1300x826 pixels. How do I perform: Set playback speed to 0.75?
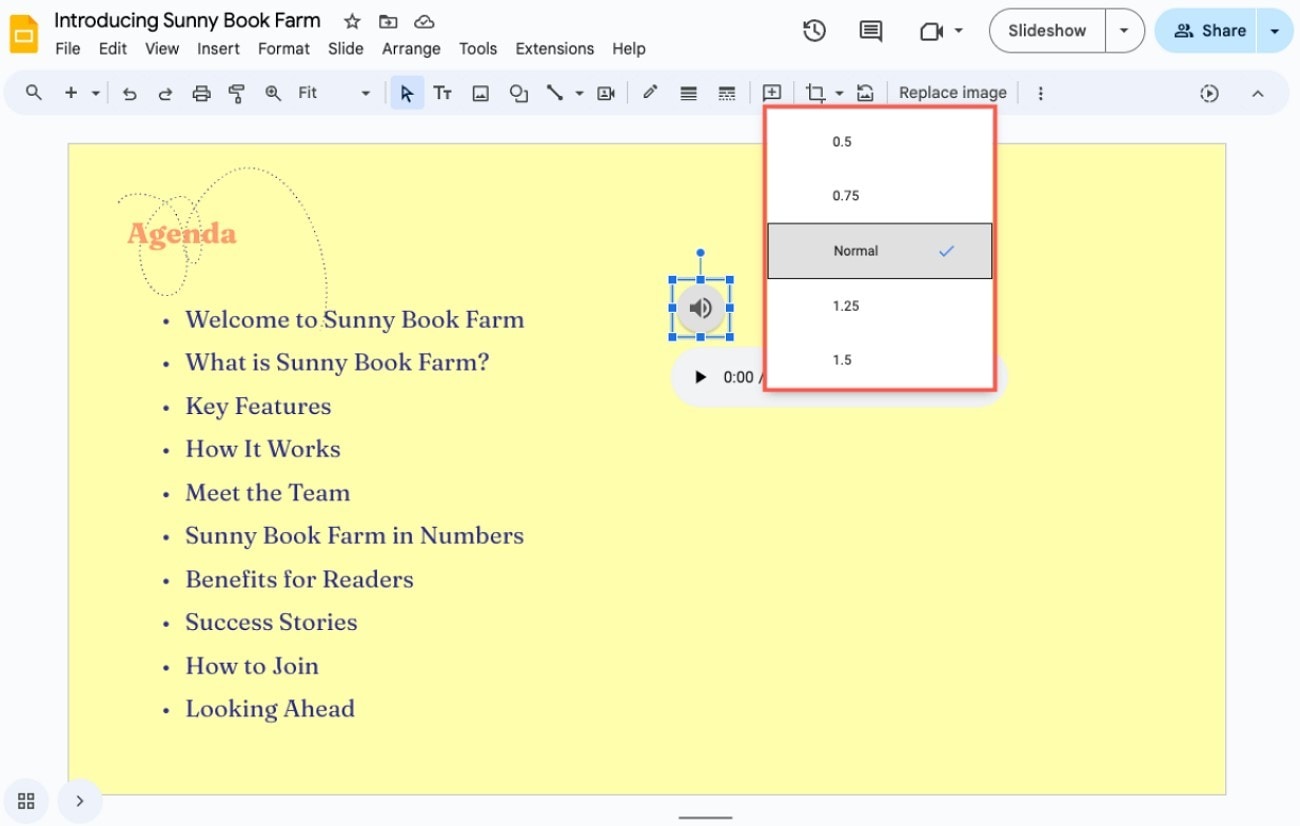[x=880, y=196]
